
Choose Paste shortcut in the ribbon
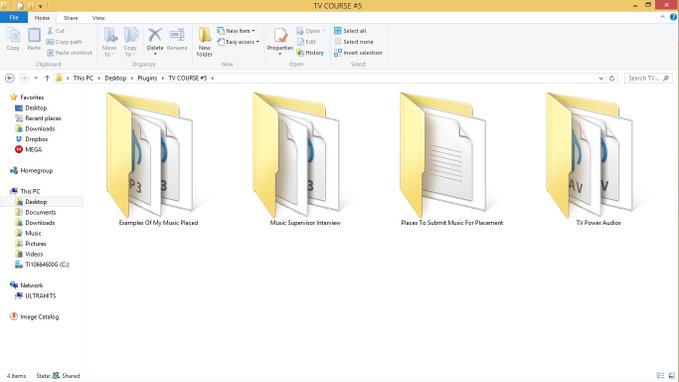(69, 52)
